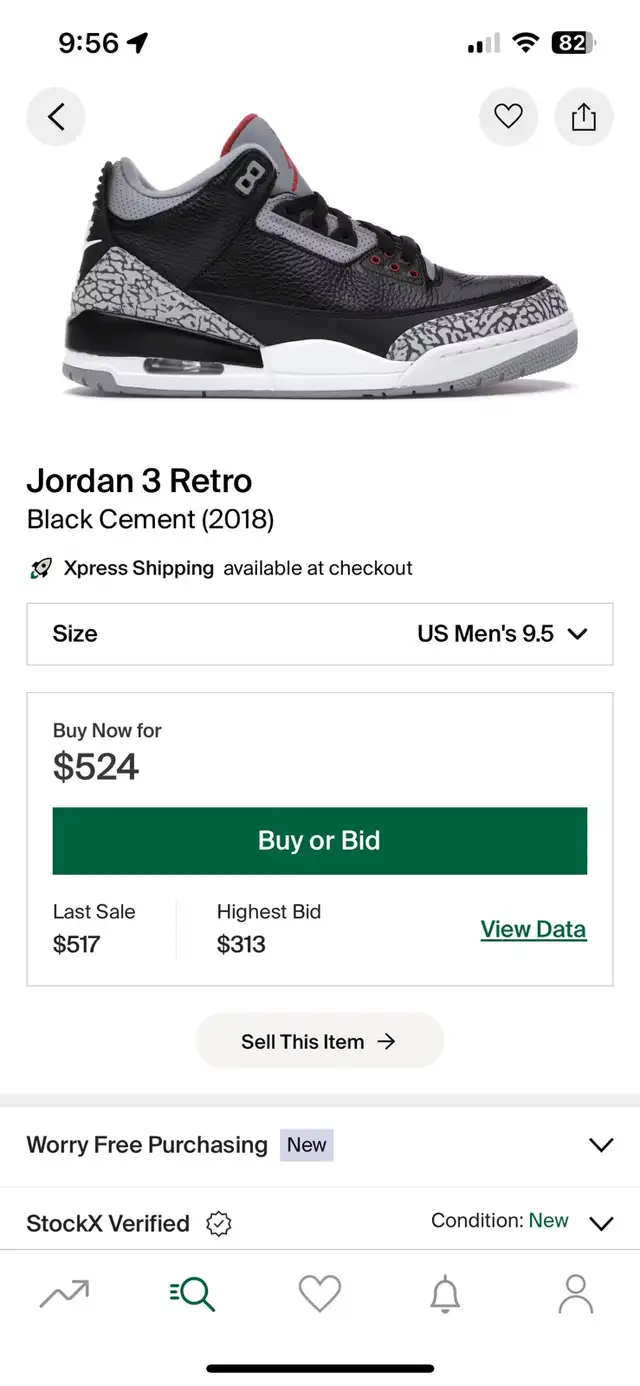Open Favorites via heart icon in bottom bar
The height and width of the screenshot is (1386, 640).
319,1292
